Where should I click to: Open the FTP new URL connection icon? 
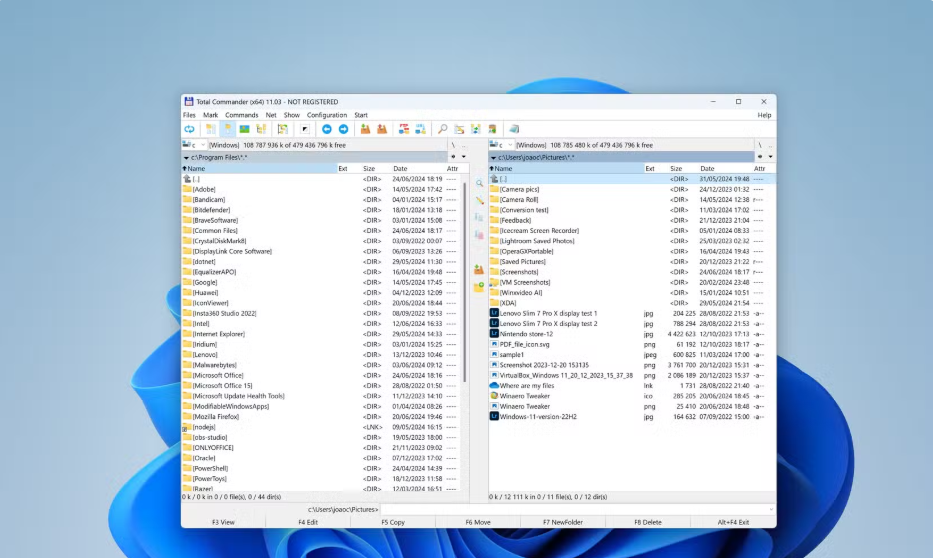coord(421,129)
